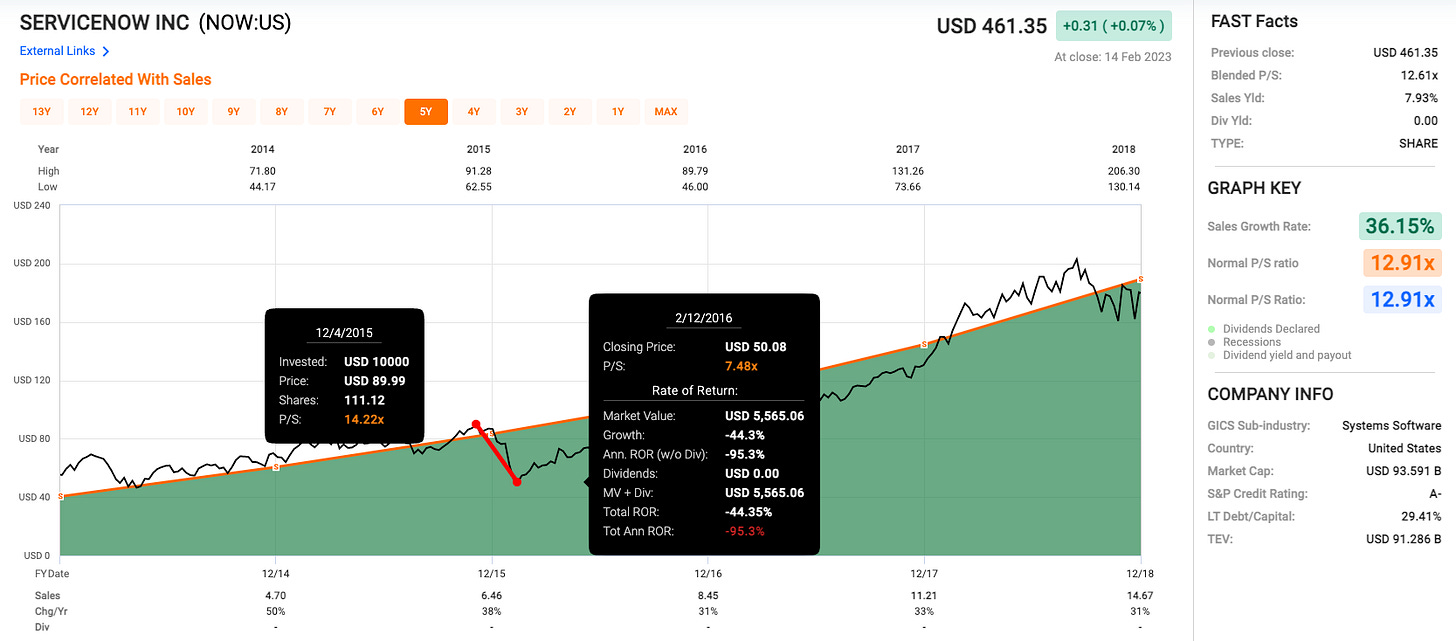Click the NOW:US ticker symbol

(245, 22)
